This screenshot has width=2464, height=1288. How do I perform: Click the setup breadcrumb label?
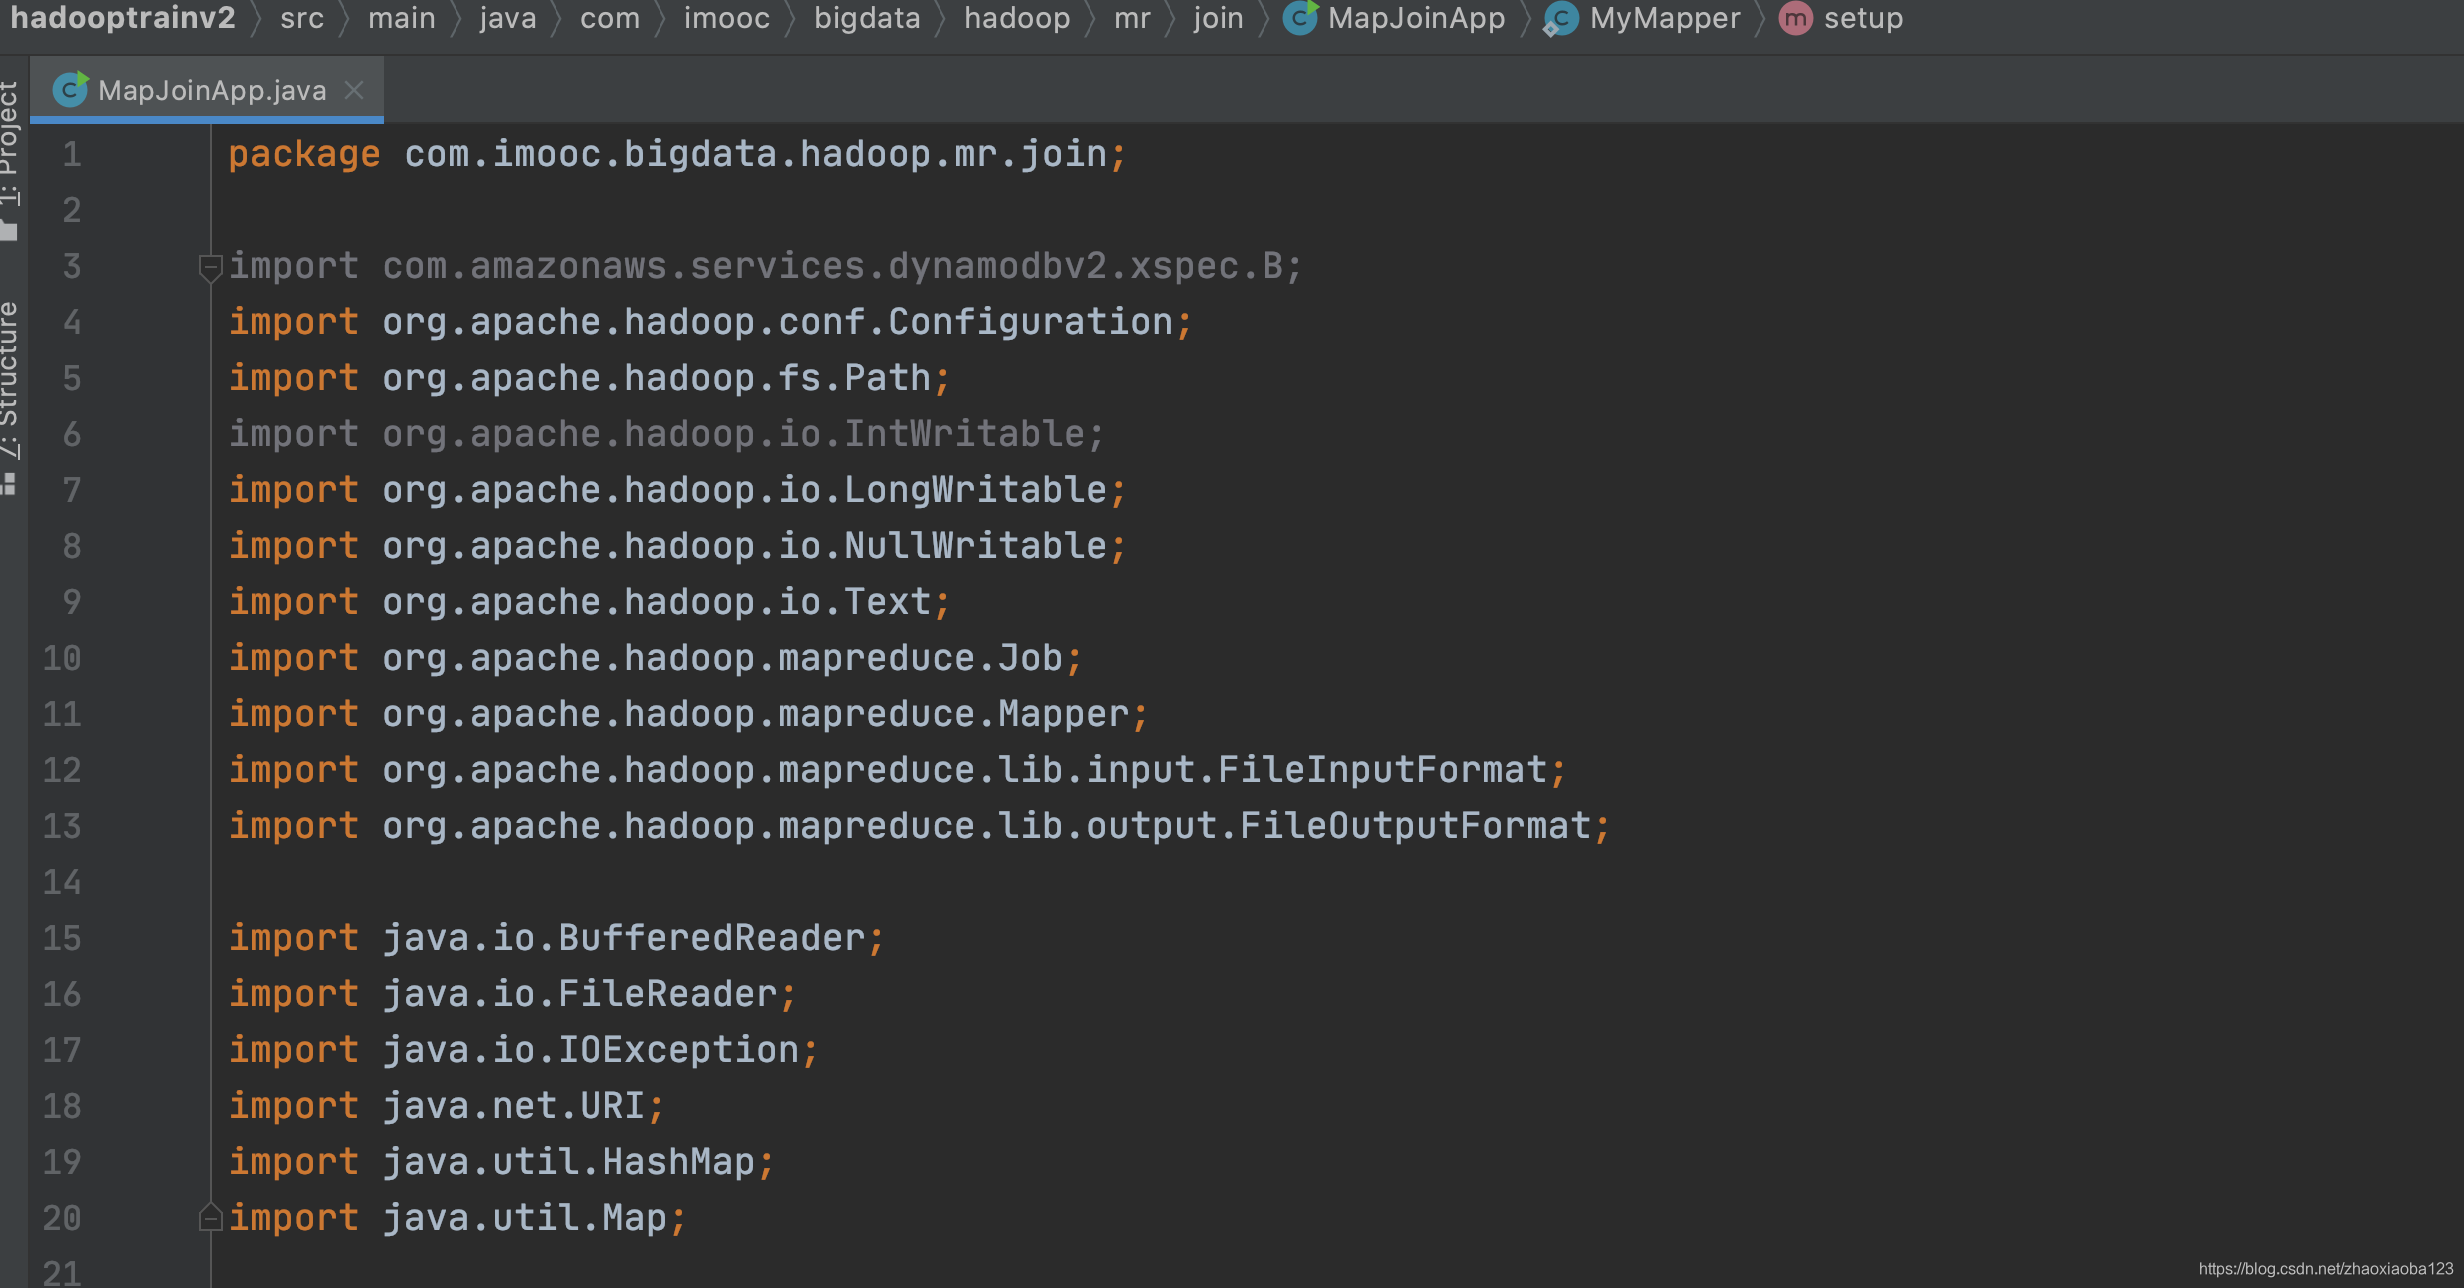(x=1863, y=18)
